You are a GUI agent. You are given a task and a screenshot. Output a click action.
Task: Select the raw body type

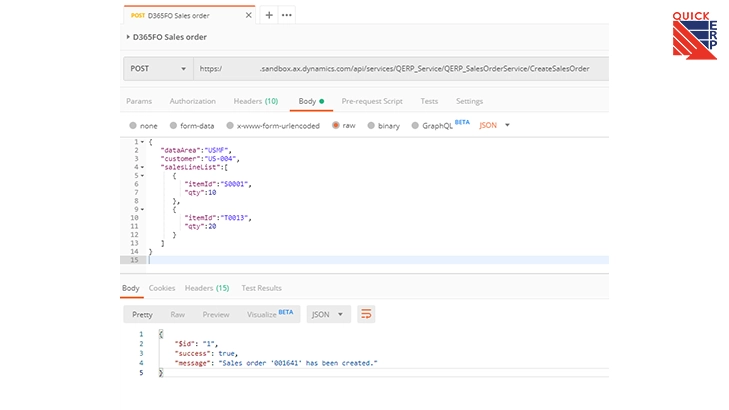point(336,126)
